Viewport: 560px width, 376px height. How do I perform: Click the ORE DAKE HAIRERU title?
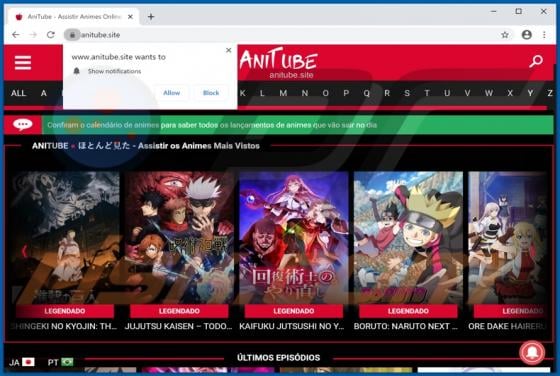(x=508, y=326)
